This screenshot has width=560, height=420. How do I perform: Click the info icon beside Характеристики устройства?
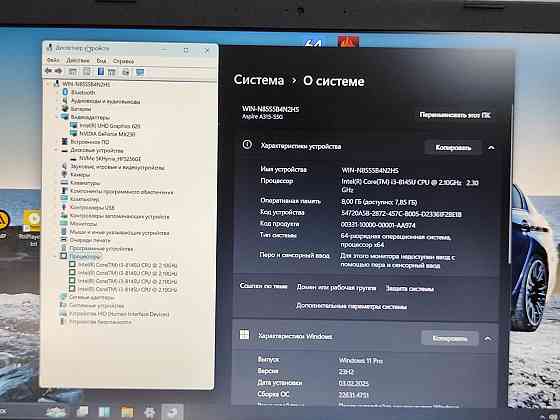247,145
